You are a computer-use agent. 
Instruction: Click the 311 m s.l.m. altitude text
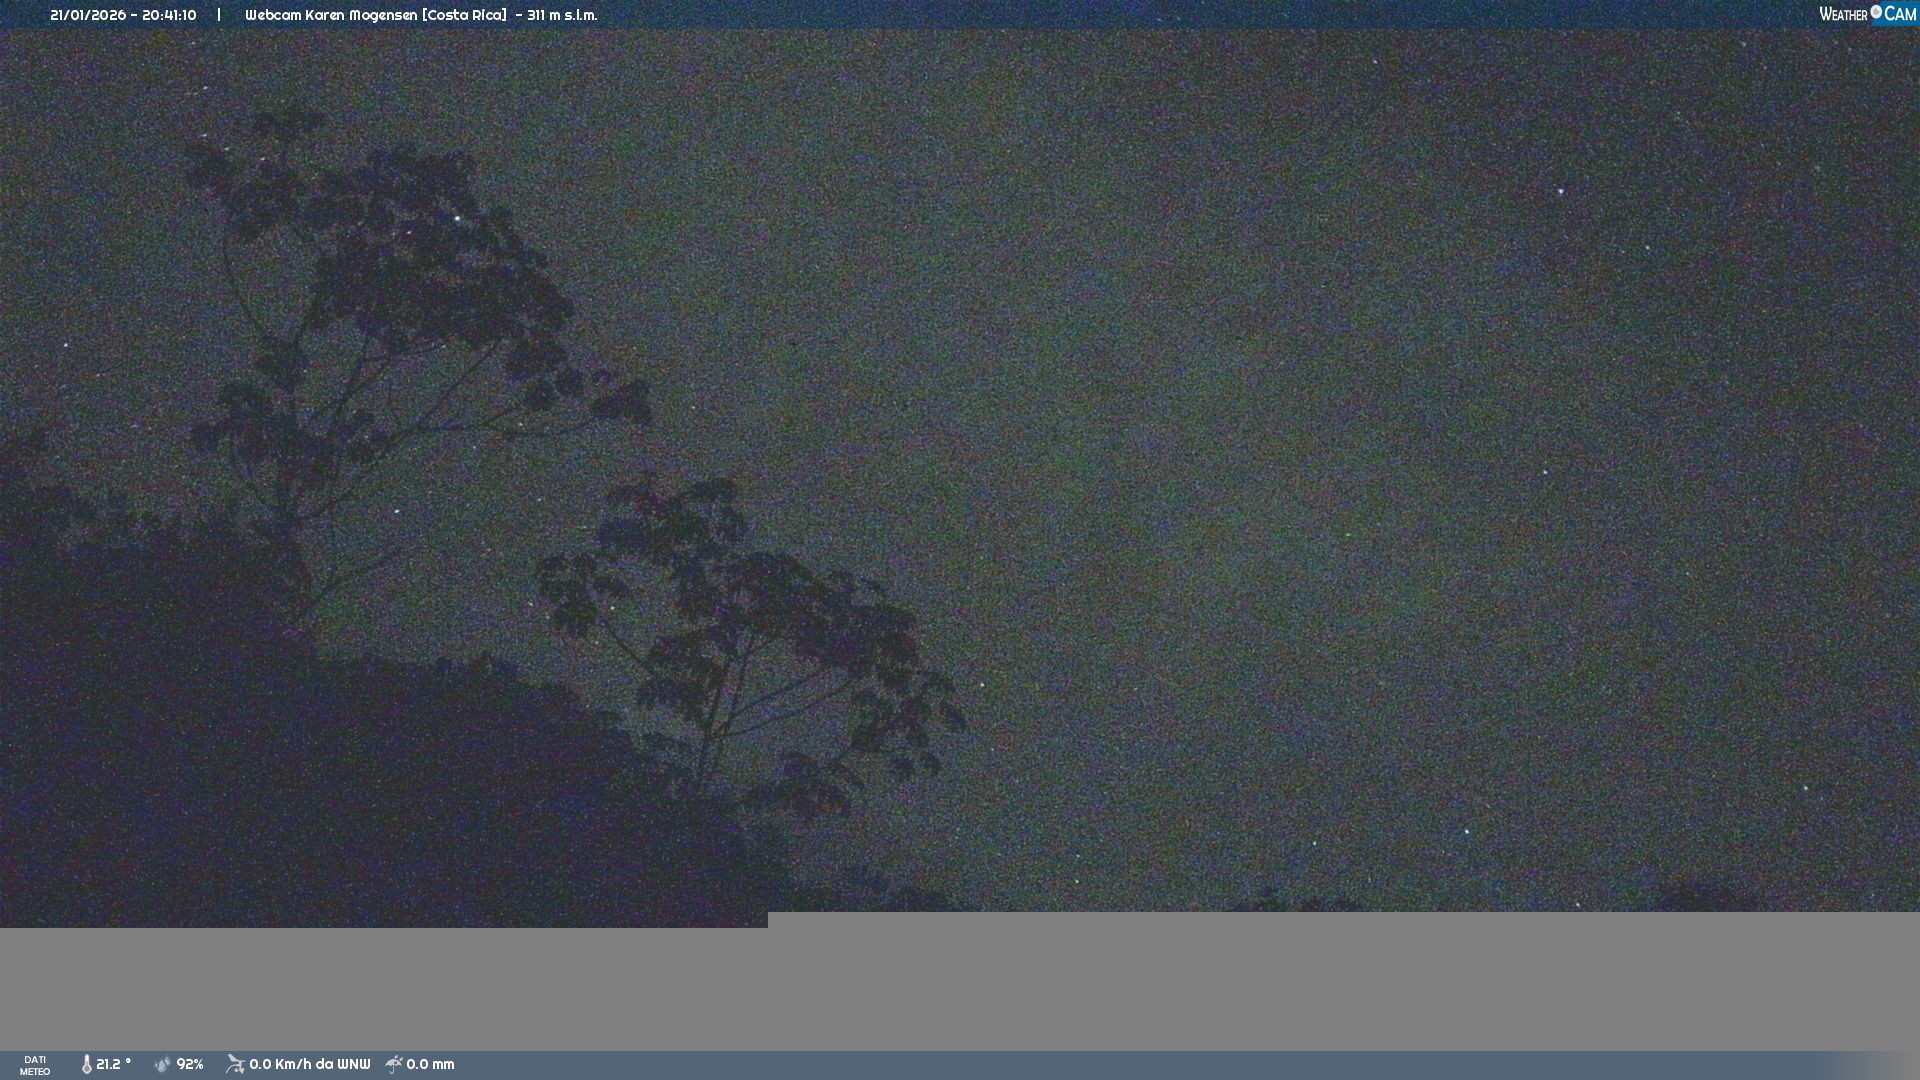coord(562,15)
